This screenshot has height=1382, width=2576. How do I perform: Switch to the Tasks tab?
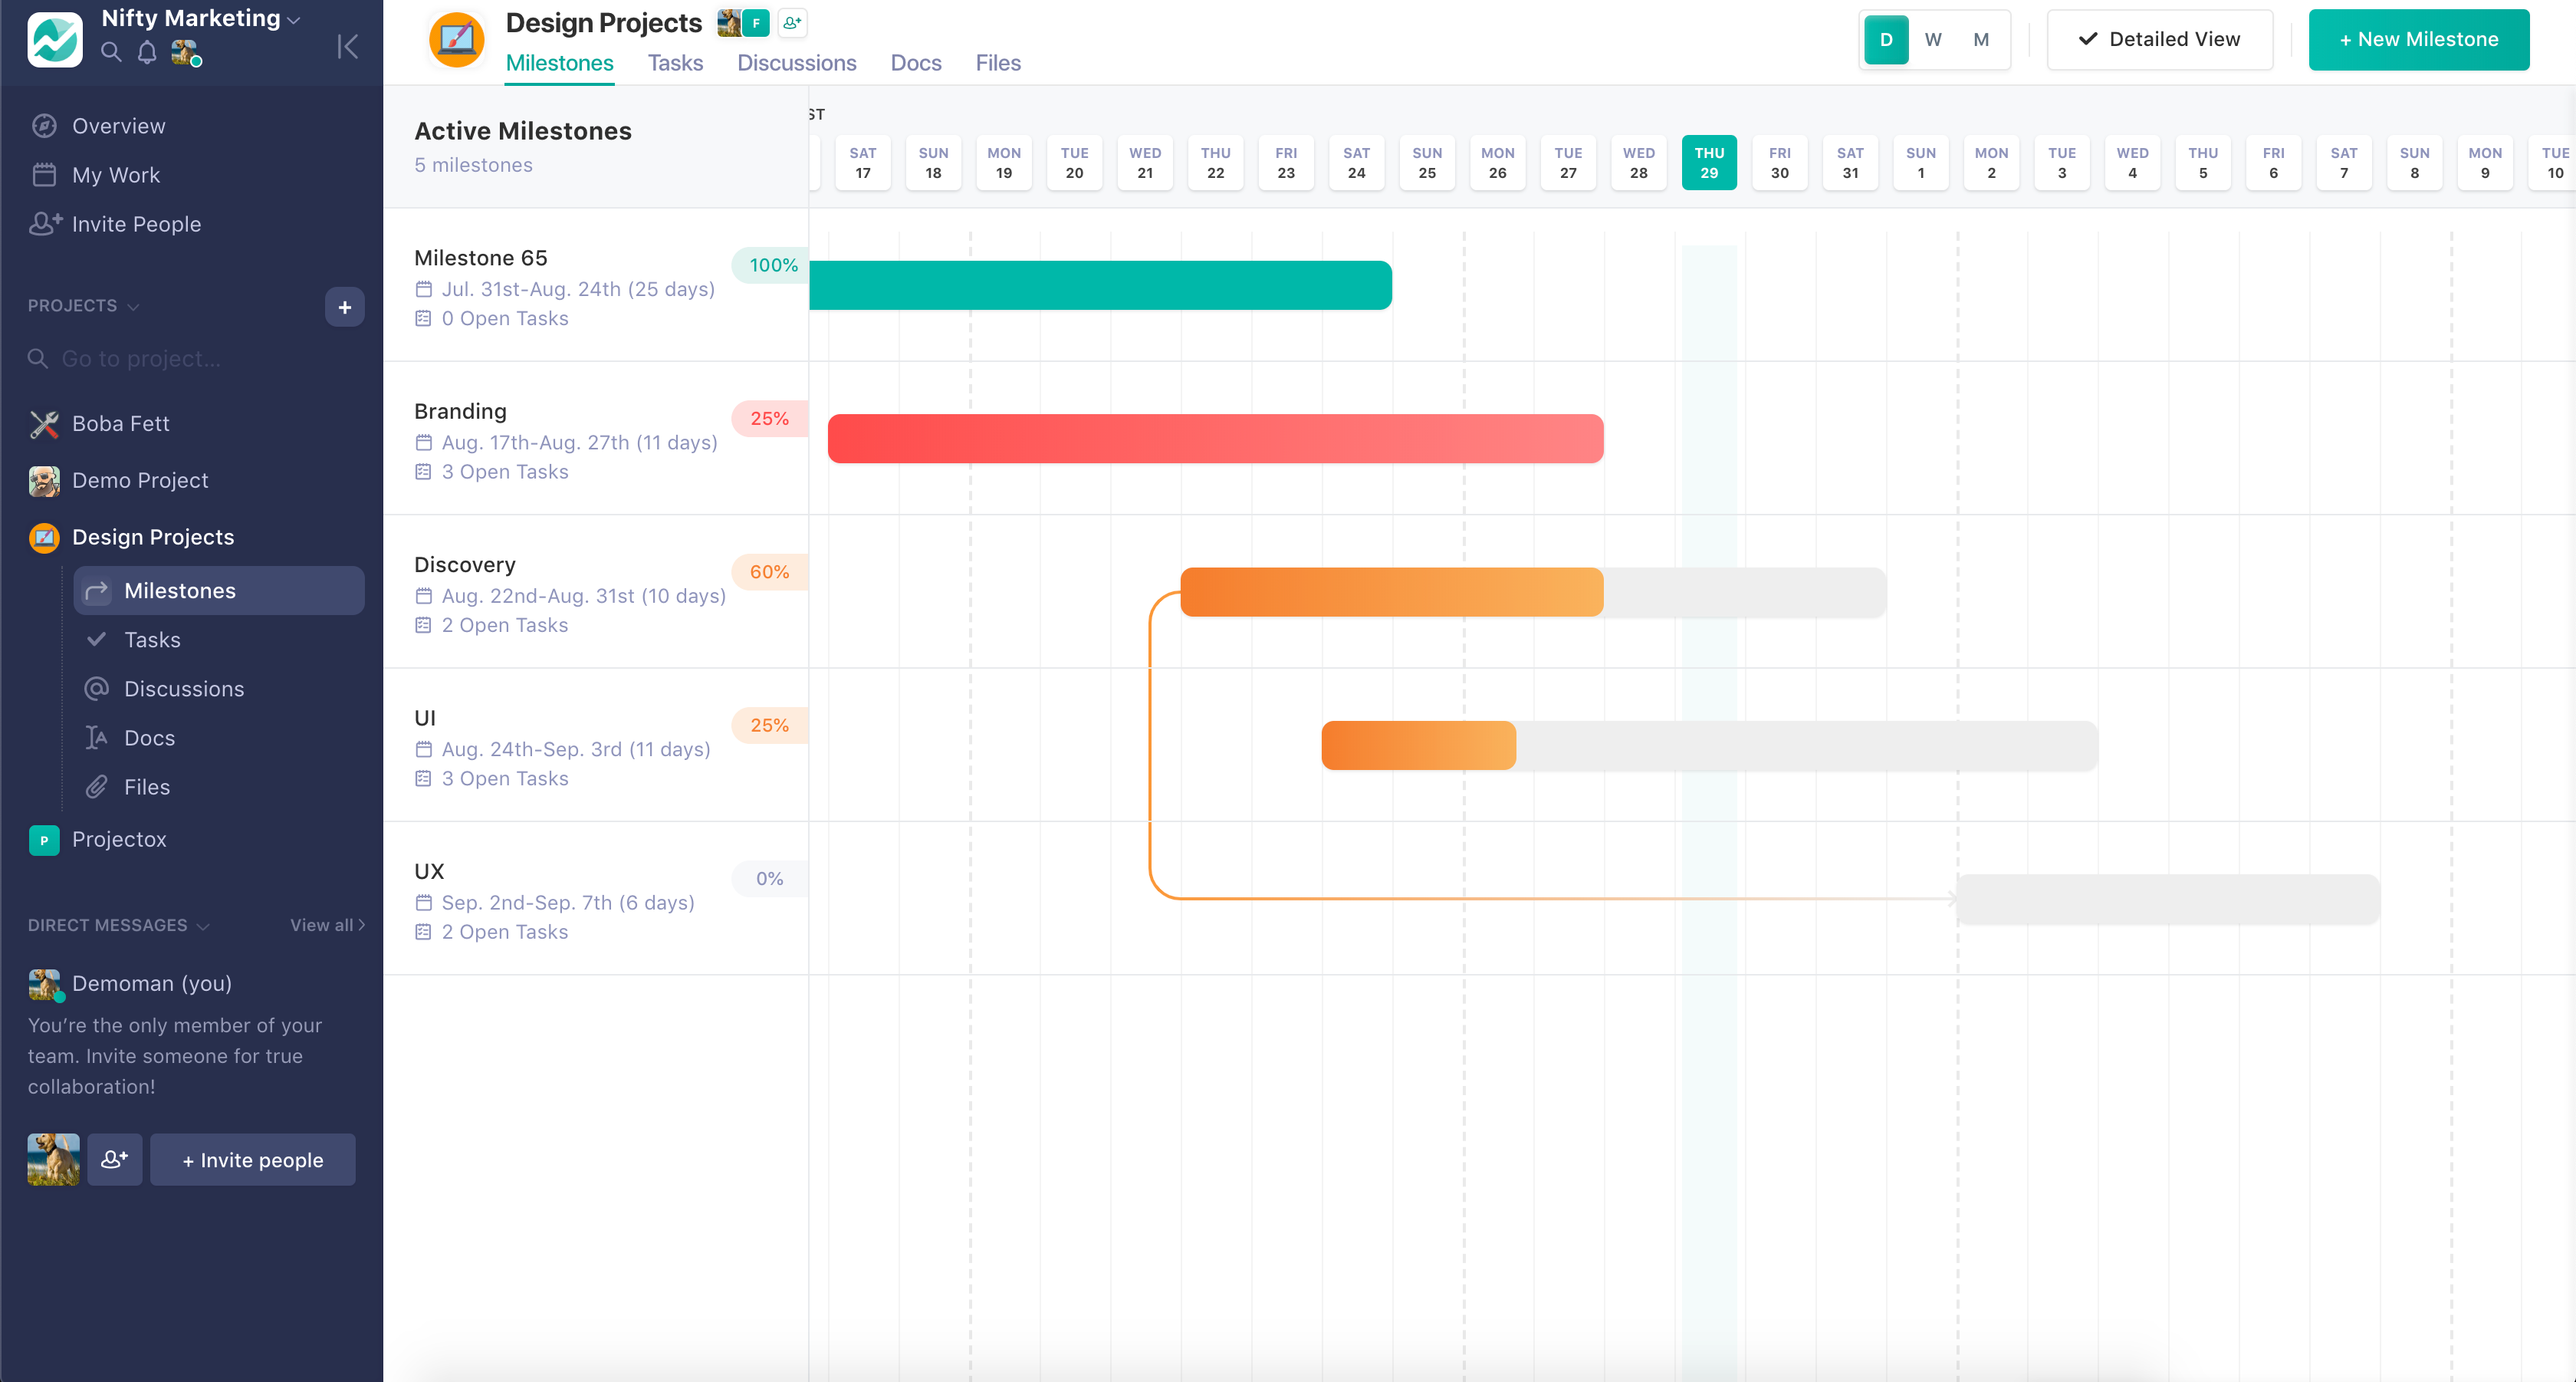675,62
